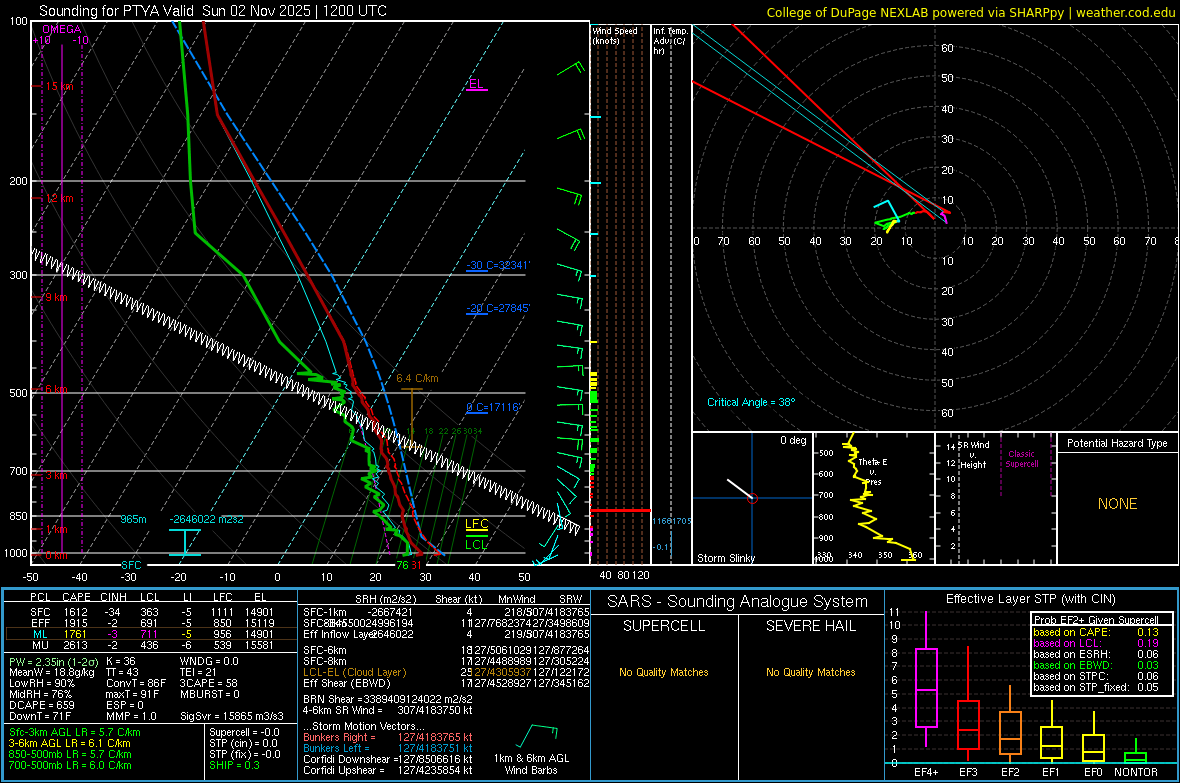Click the based on STP_fixed probability row

(x=1096, y=687)
